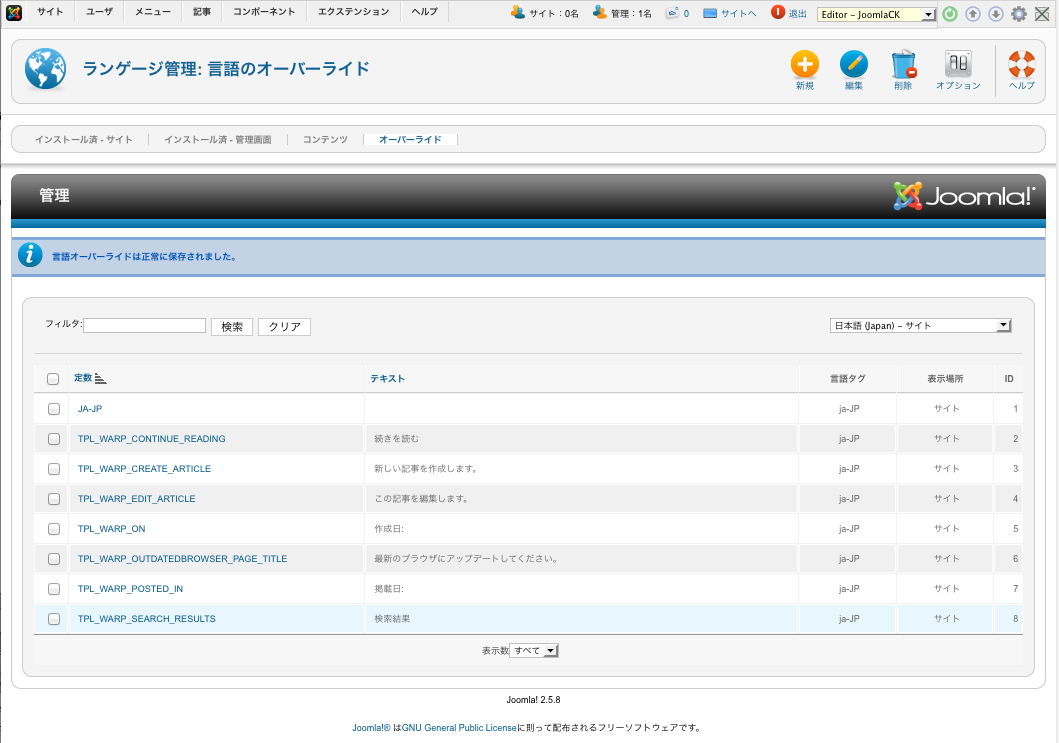The image size is (1059, 743).
Task: Click the 編集 (Edit) pencil icon
Action: click(x=853, y=66)
